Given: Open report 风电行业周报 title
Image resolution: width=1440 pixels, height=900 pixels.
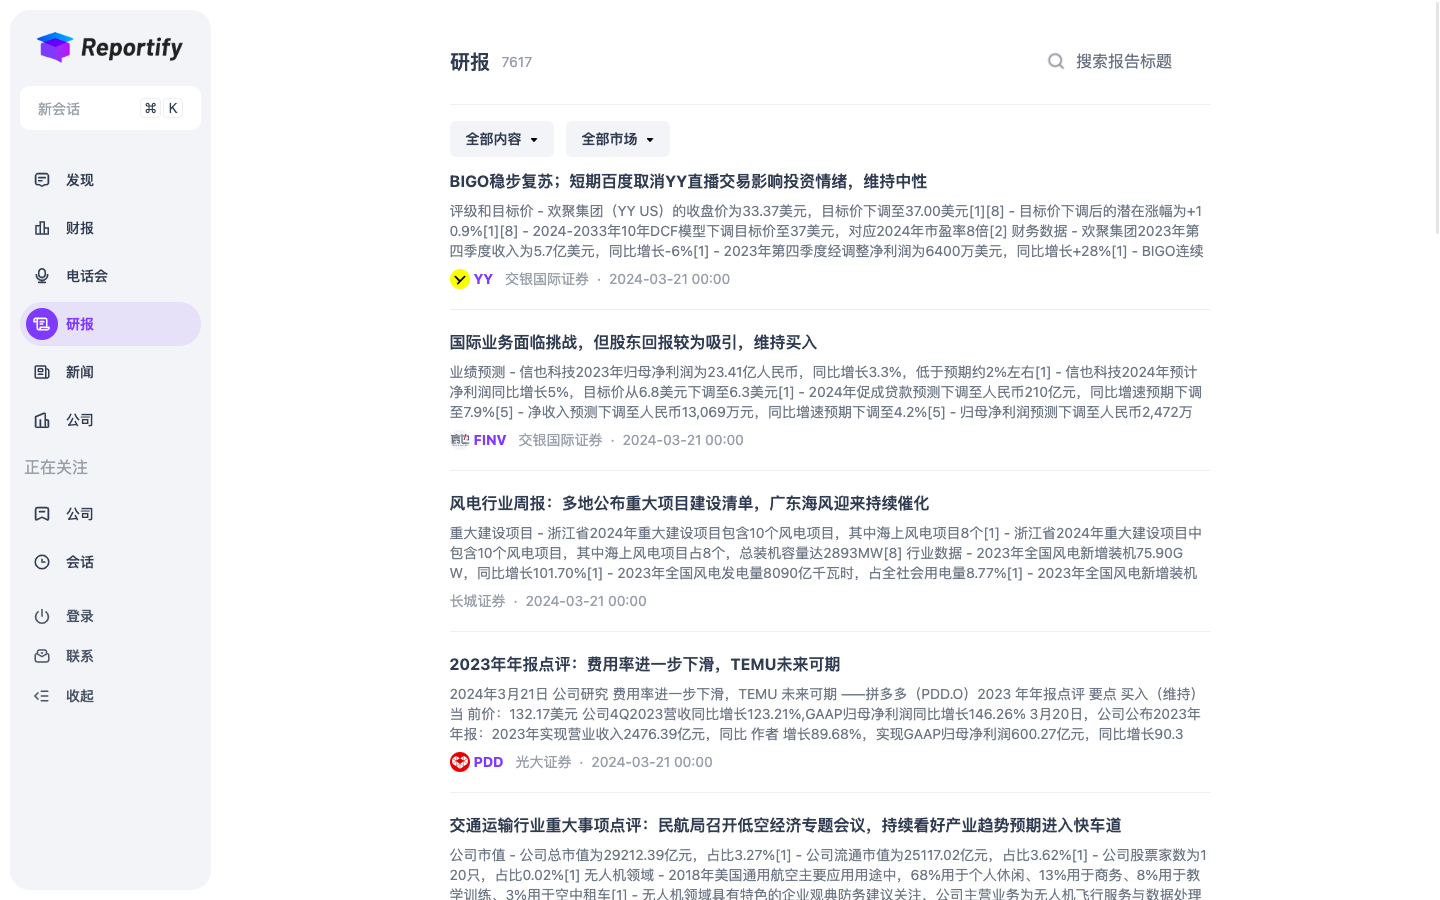Looking at the screenshot, I should (x=689, y=503).
